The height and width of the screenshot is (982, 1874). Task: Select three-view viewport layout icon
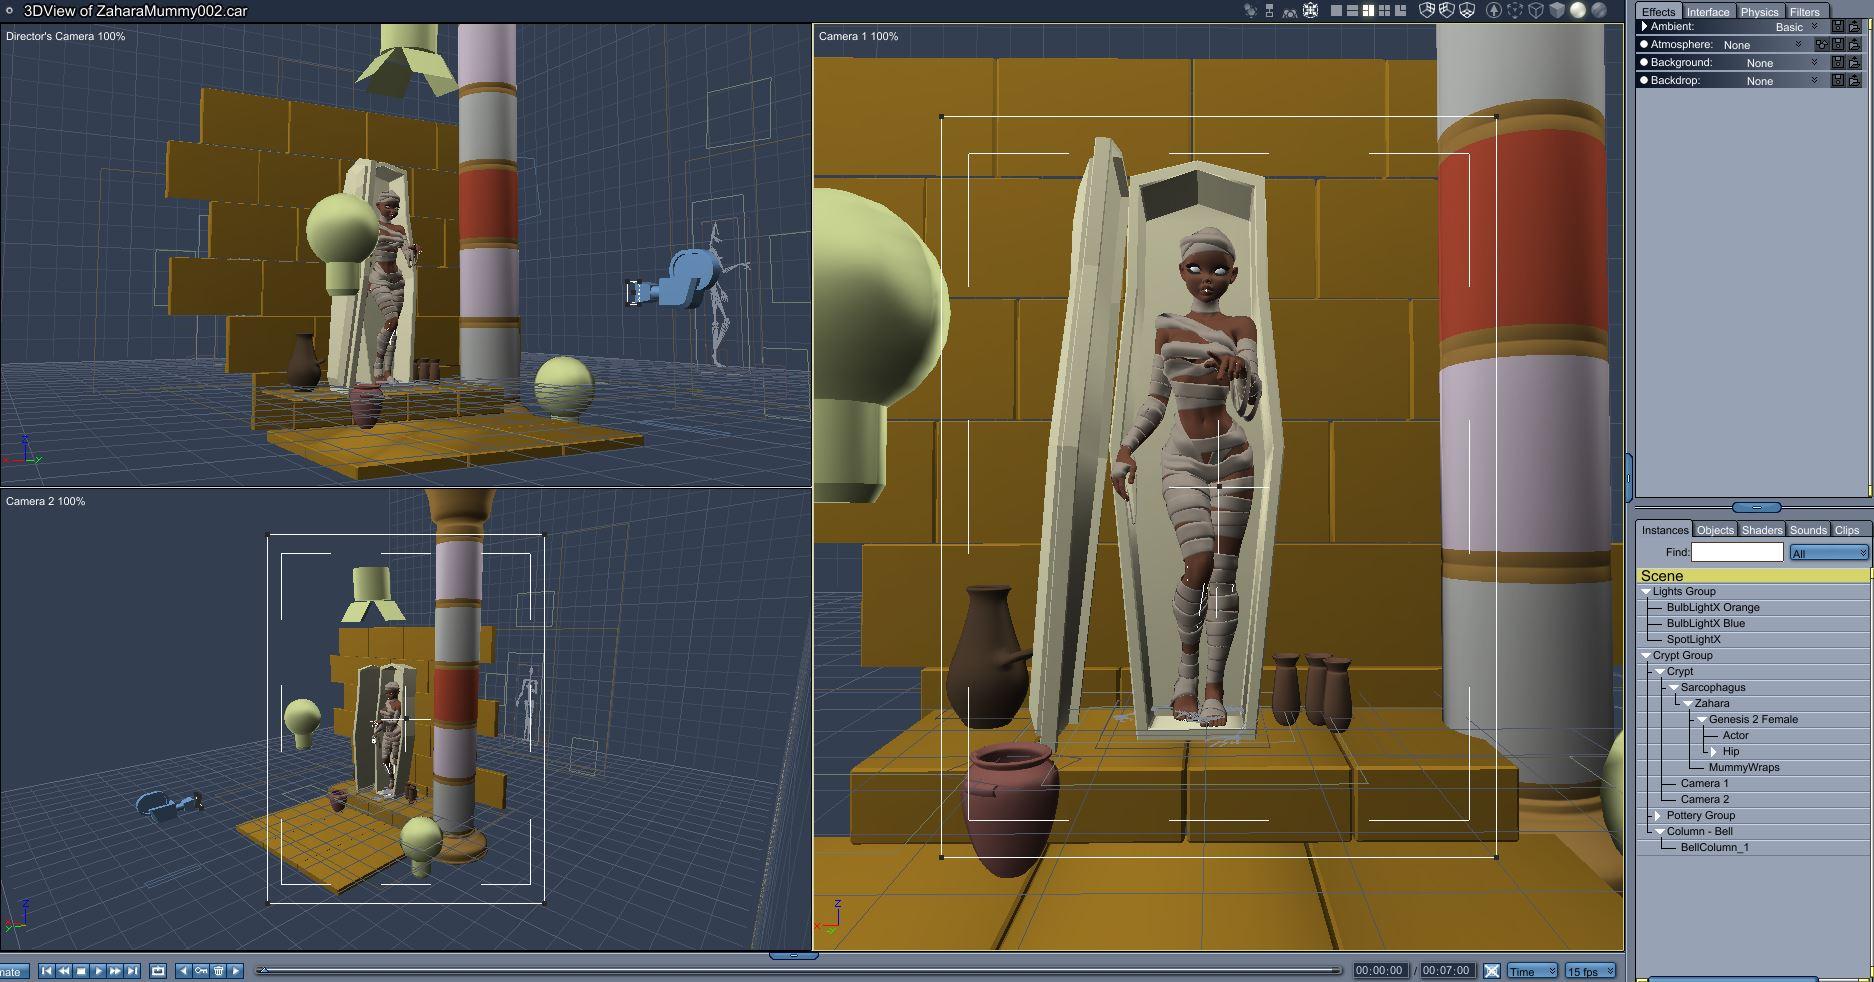click(x=1368, y=10)
